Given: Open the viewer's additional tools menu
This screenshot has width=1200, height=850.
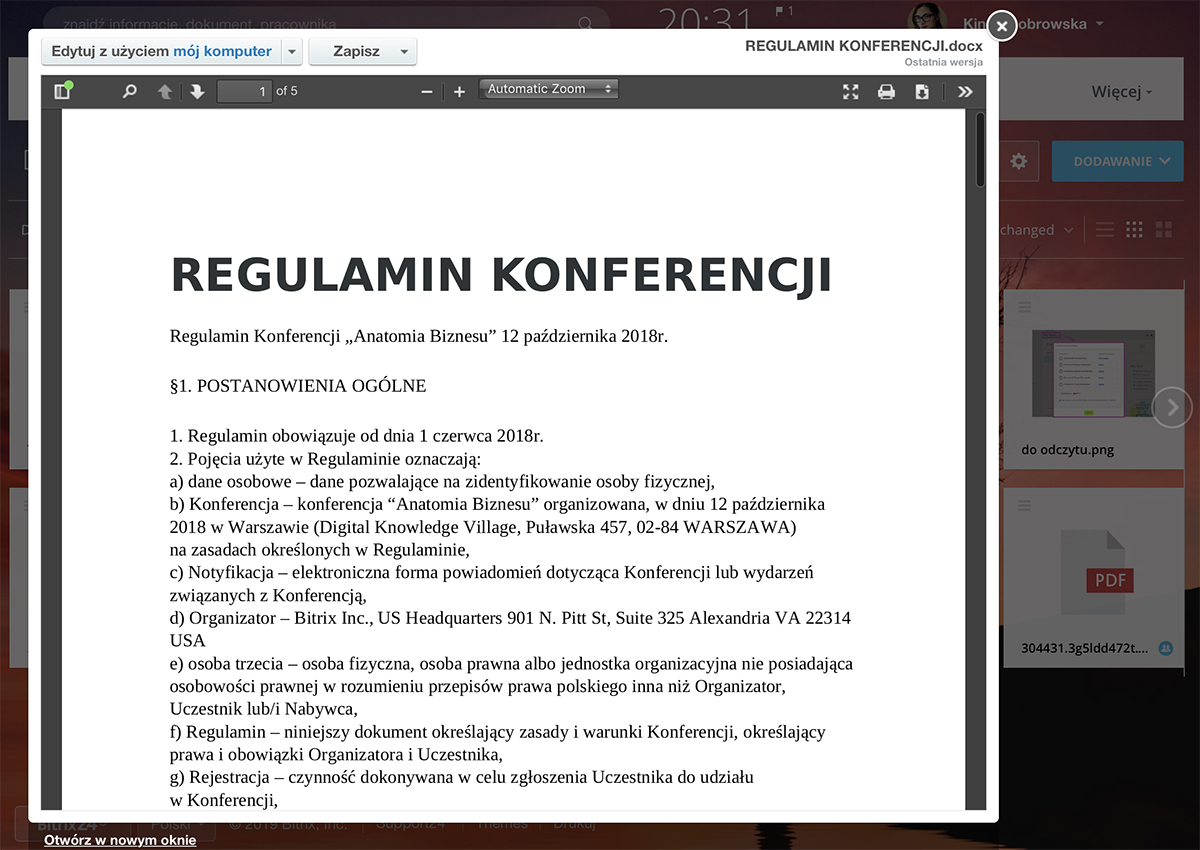Looking at the screenshot, I should click(x=964, y=91).
